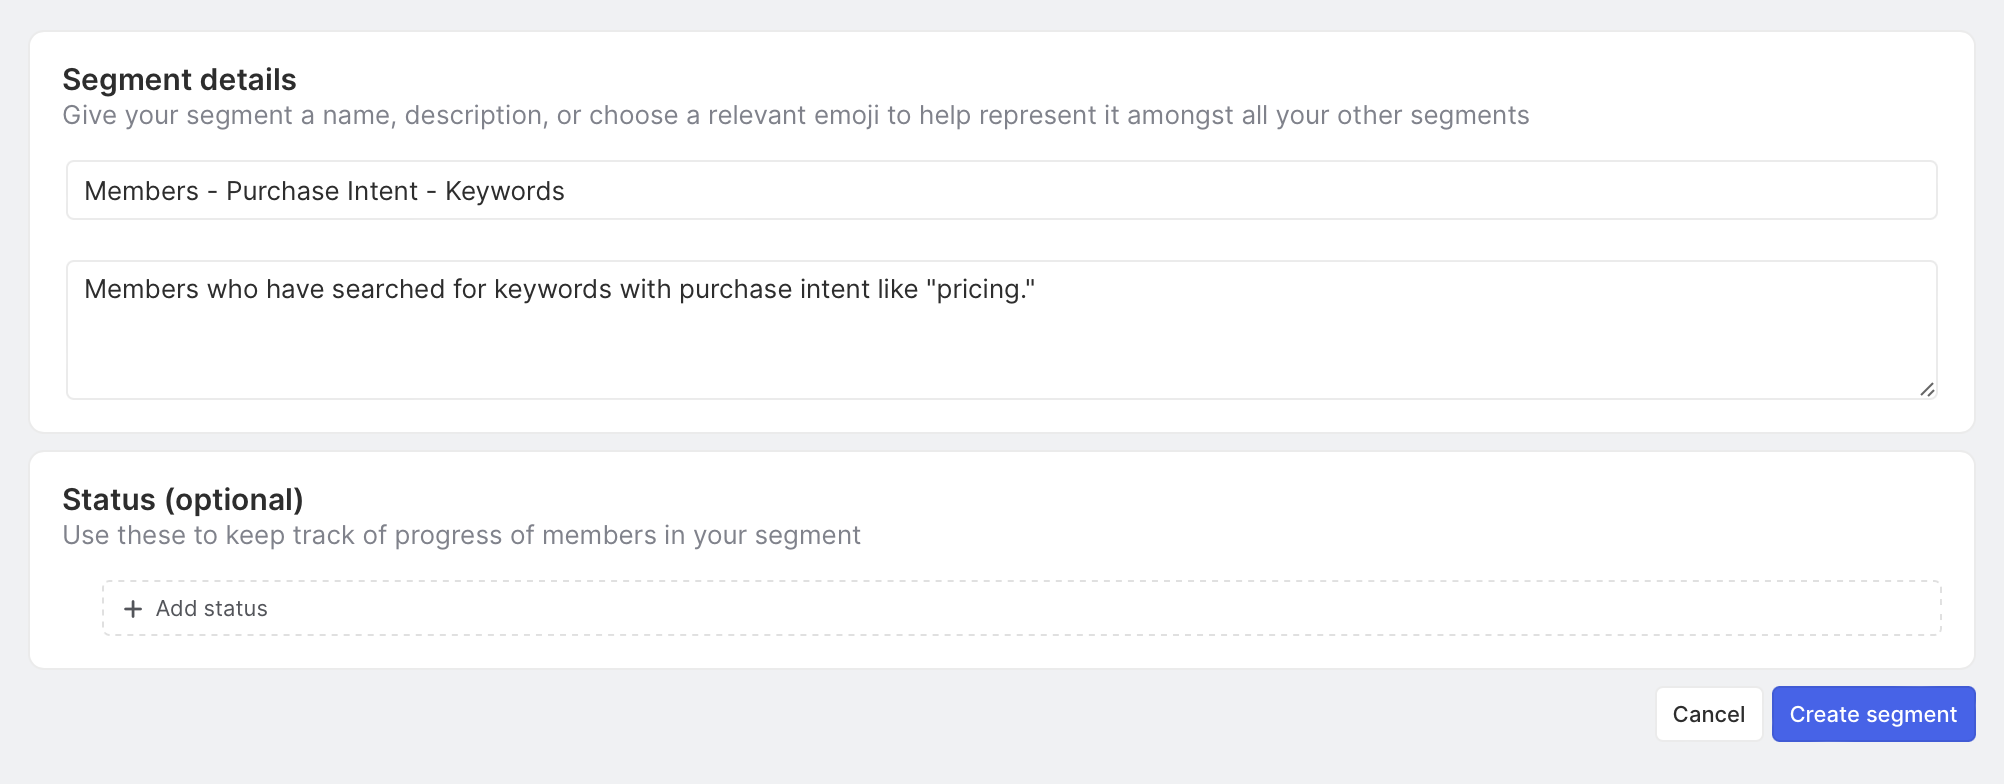This screenshot has width=2004, height=784.
Task: Click the Create segment button
Action: (x=1873, y=714)
